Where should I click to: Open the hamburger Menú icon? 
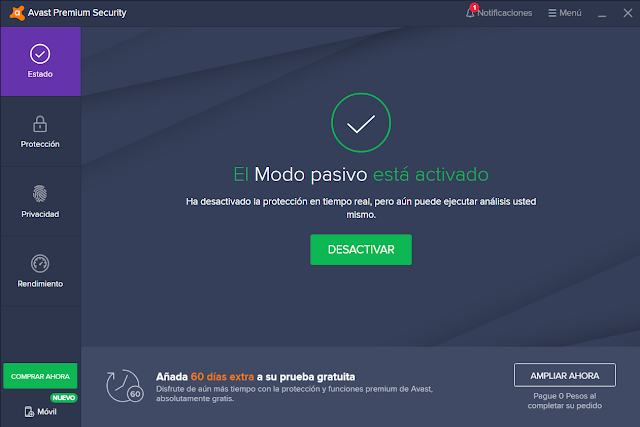pos(552,13)
